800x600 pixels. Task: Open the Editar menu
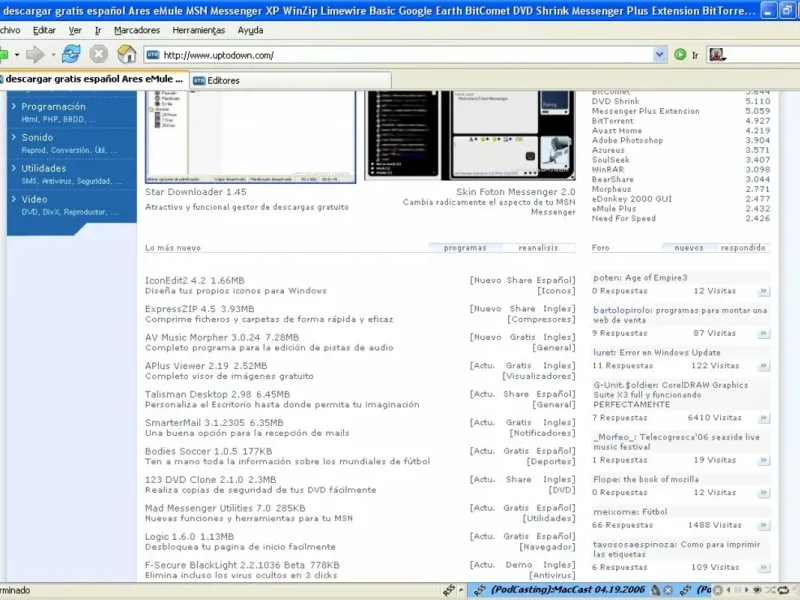click(44, 31)
